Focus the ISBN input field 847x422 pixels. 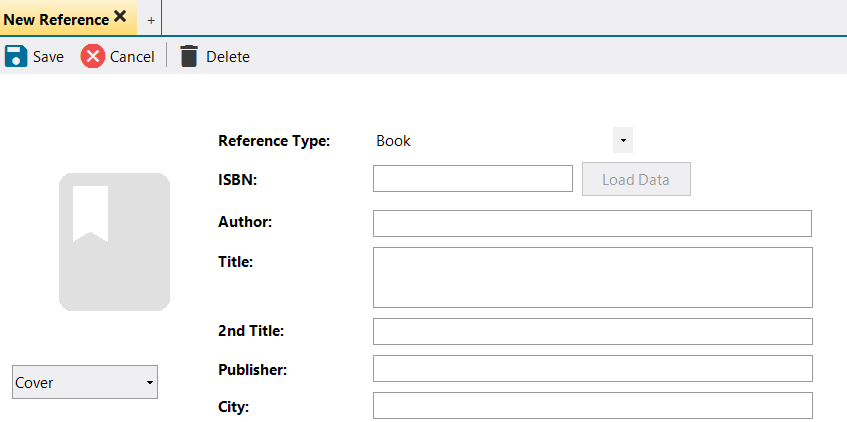click(x=472, y=179)
